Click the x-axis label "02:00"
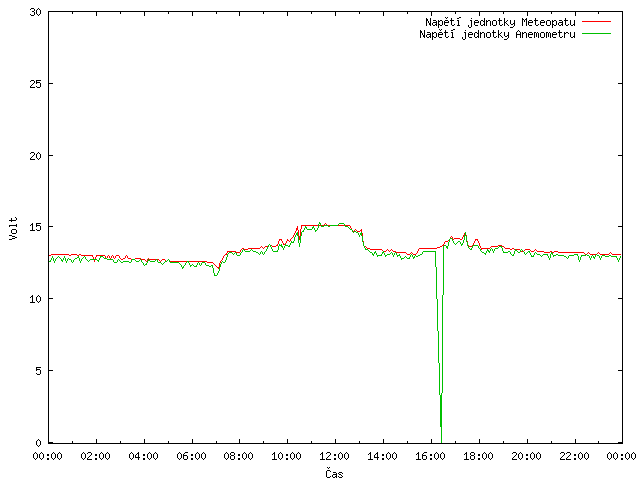Screen dimensions: 640x480 pos(96,456)
